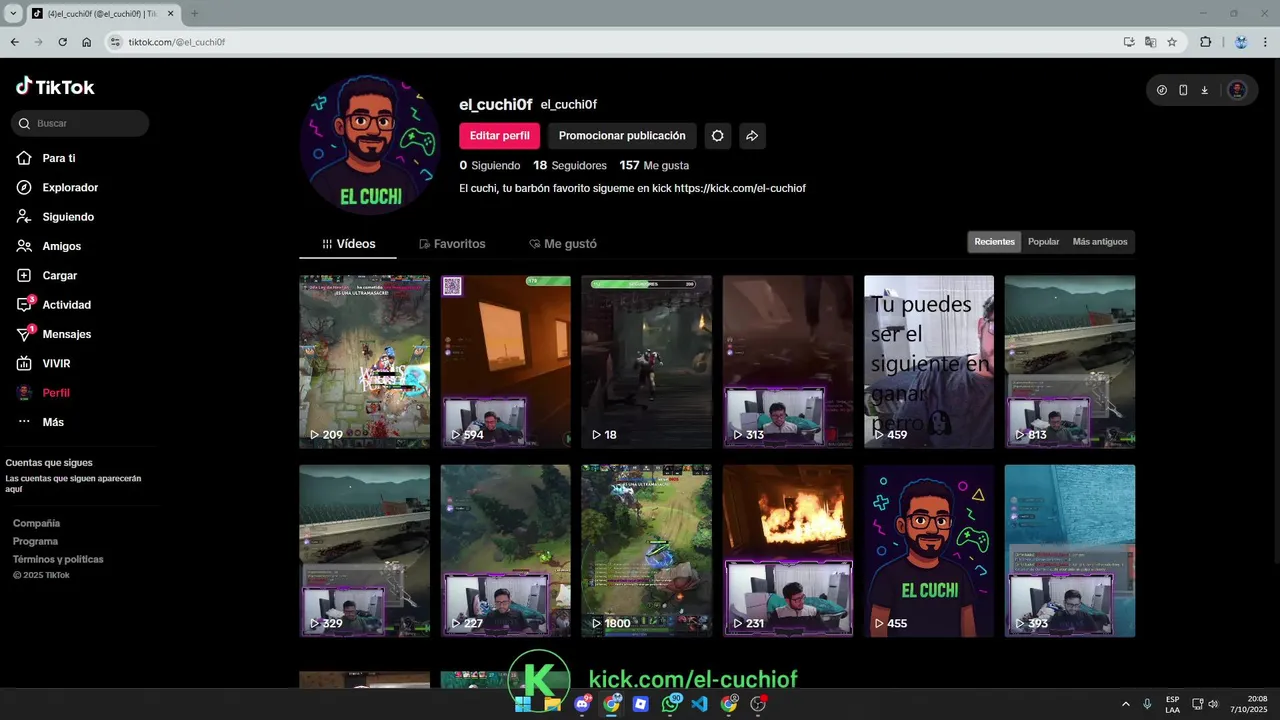The width and height of the screenshot is (1280, 720).
Task: Open Amigos in sidebar
Action: (62, 246)
